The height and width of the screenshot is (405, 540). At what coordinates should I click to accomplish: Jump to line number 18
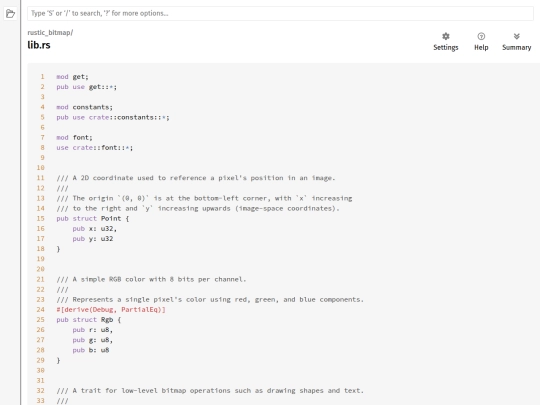click(41, 249)
